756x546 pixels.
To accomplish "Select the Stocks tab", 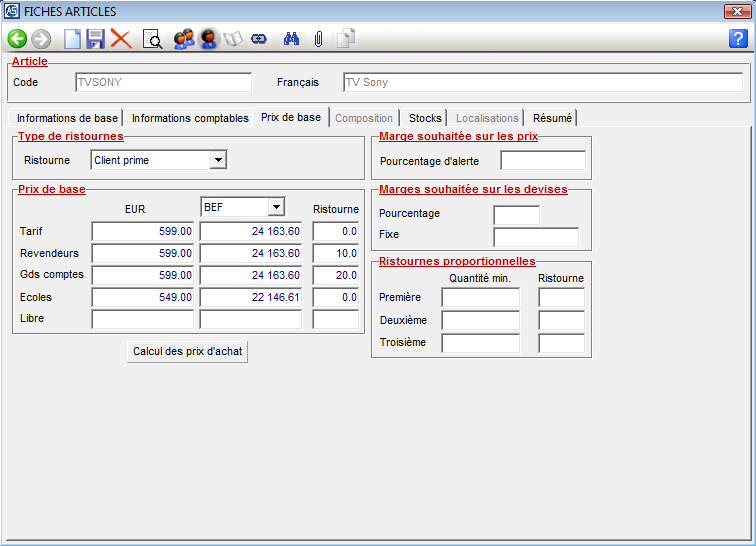I will [425, 118].
